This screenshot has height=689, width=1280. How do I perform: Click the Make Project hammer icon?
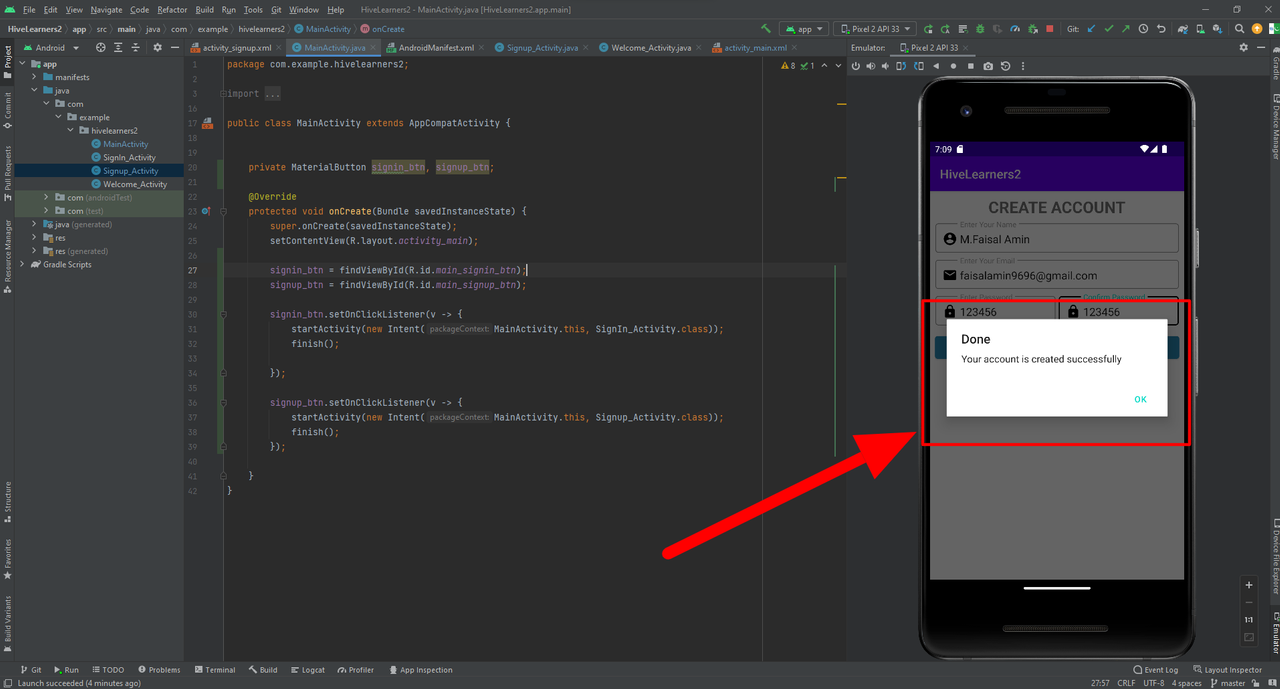[766, 29]
